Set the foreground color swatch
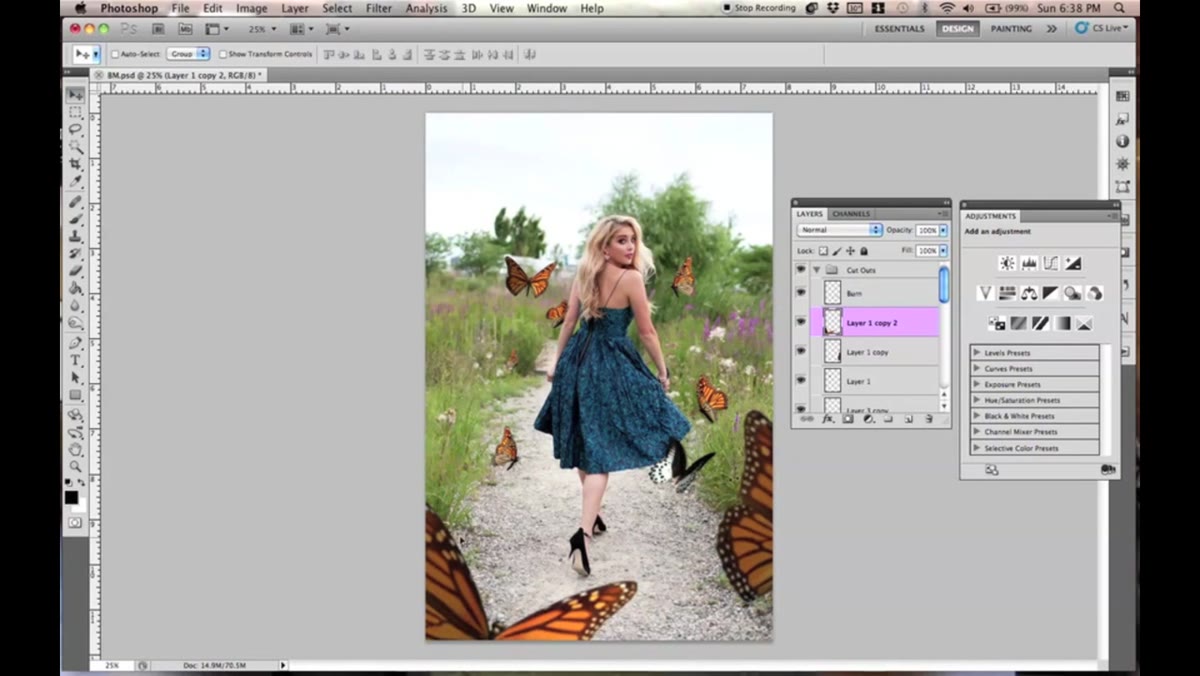1200x676 pixels. (x=71, y=497)
